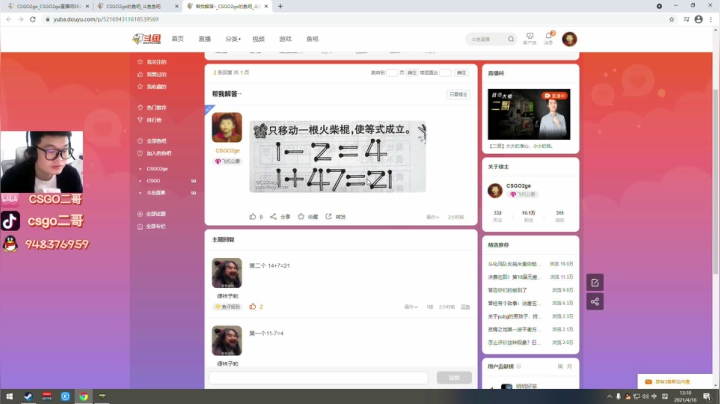Click the Douyu logo in header
This screenshot has height=404, width=720.
tap(146, 39)
